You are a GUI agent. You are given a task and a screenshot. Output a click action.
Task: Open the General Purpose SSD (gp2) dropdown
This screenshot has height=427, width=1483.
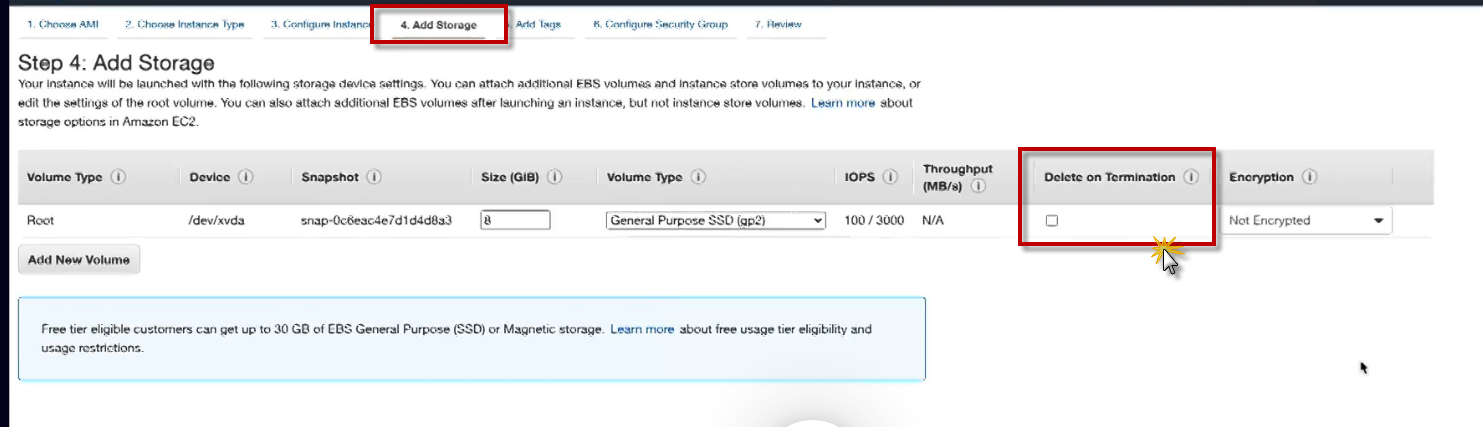716,221
